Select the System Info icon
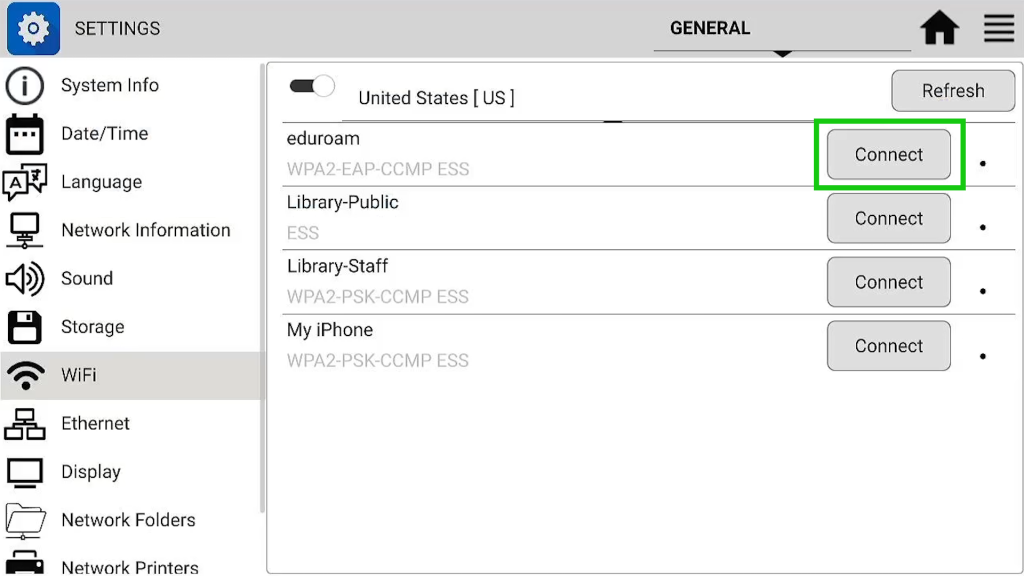Image resolution: width=1024 pixels, height=576 pixels. pos(25,86)
